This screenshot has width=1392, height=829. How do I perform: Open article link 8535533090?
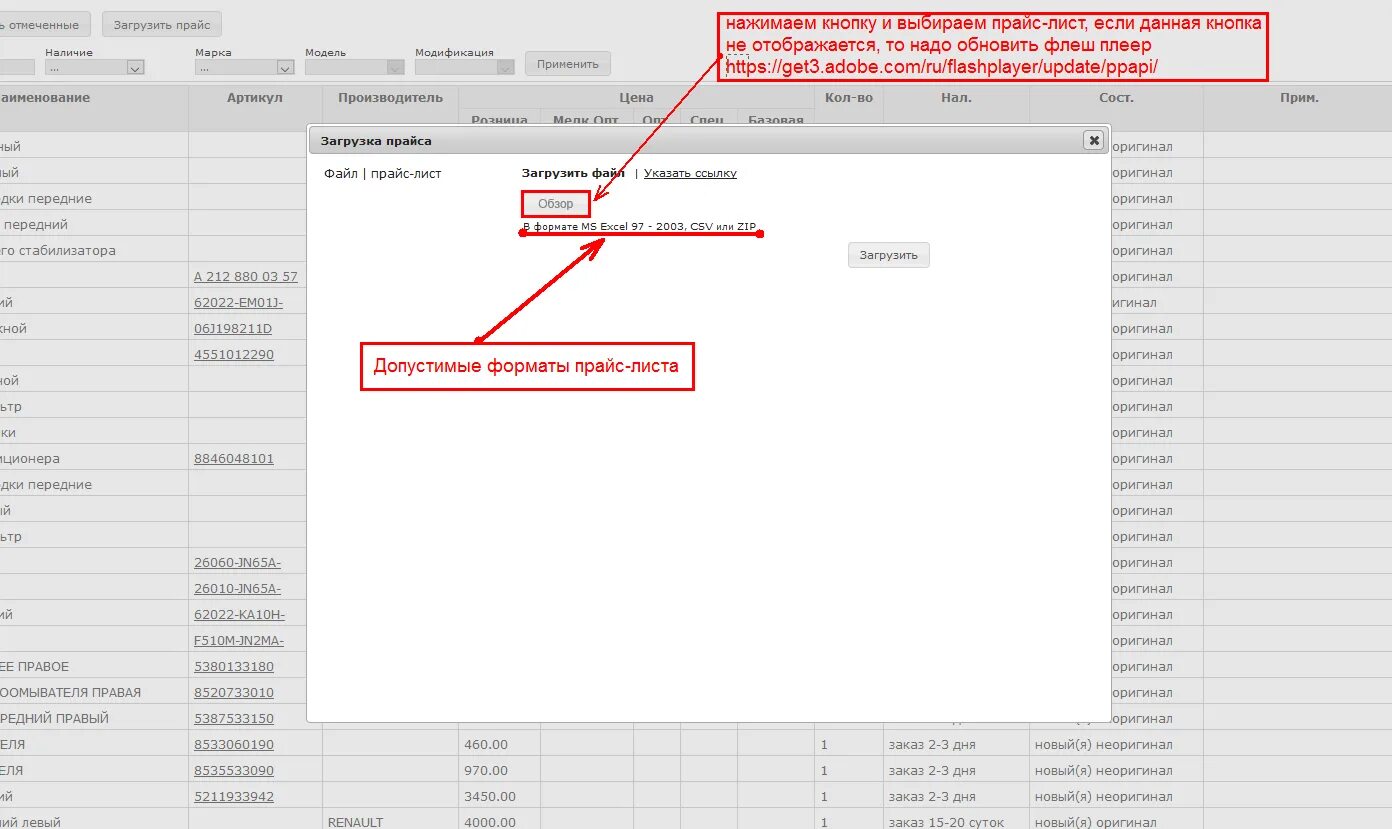pos(234,771)
